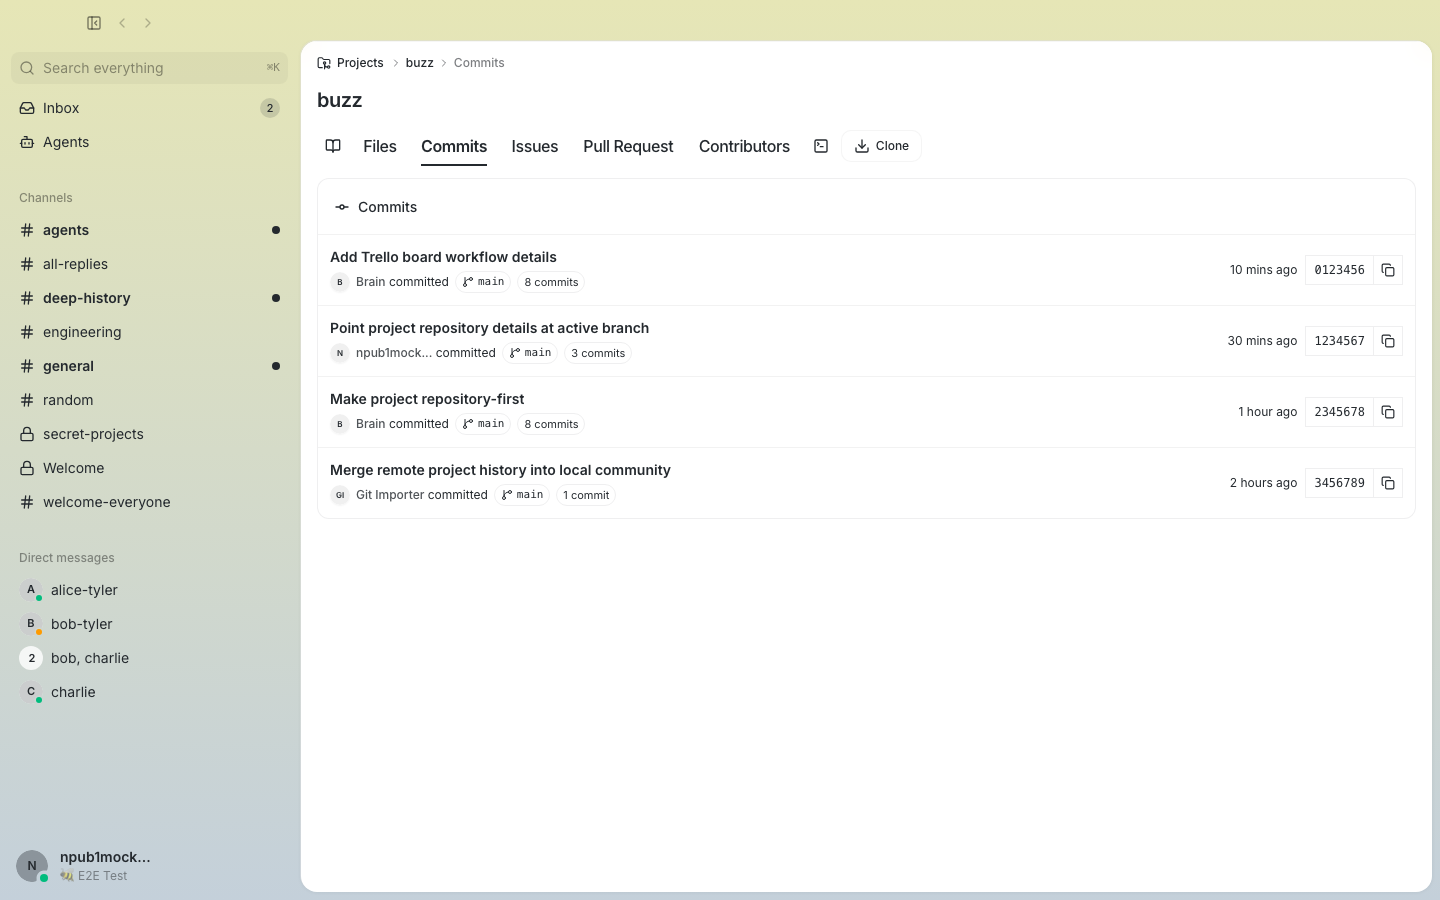Image resolution: width=1440 pixels, height=900 pixels.
Task: Open commit 'Point project repository details at active branch'
Action: 489,328
